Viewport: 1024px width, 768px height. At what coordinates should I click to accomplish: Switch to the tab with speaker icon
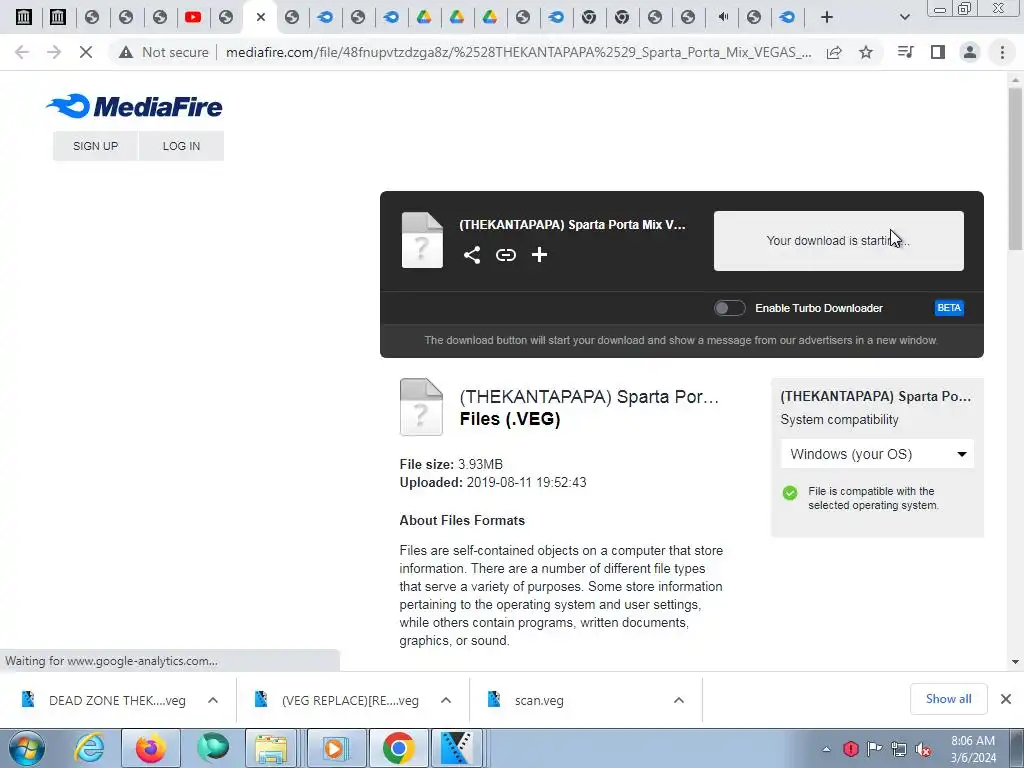click(x=722, y=17)
